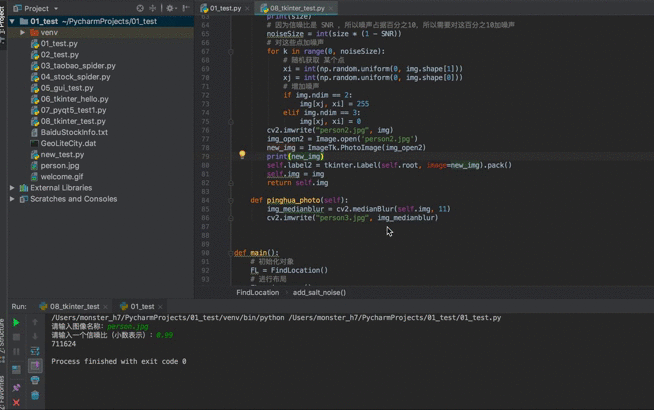This screenshot has width=654, height=410.
Task: Click the def pinghua_photo(self) line
Action: tap(299, 201)
